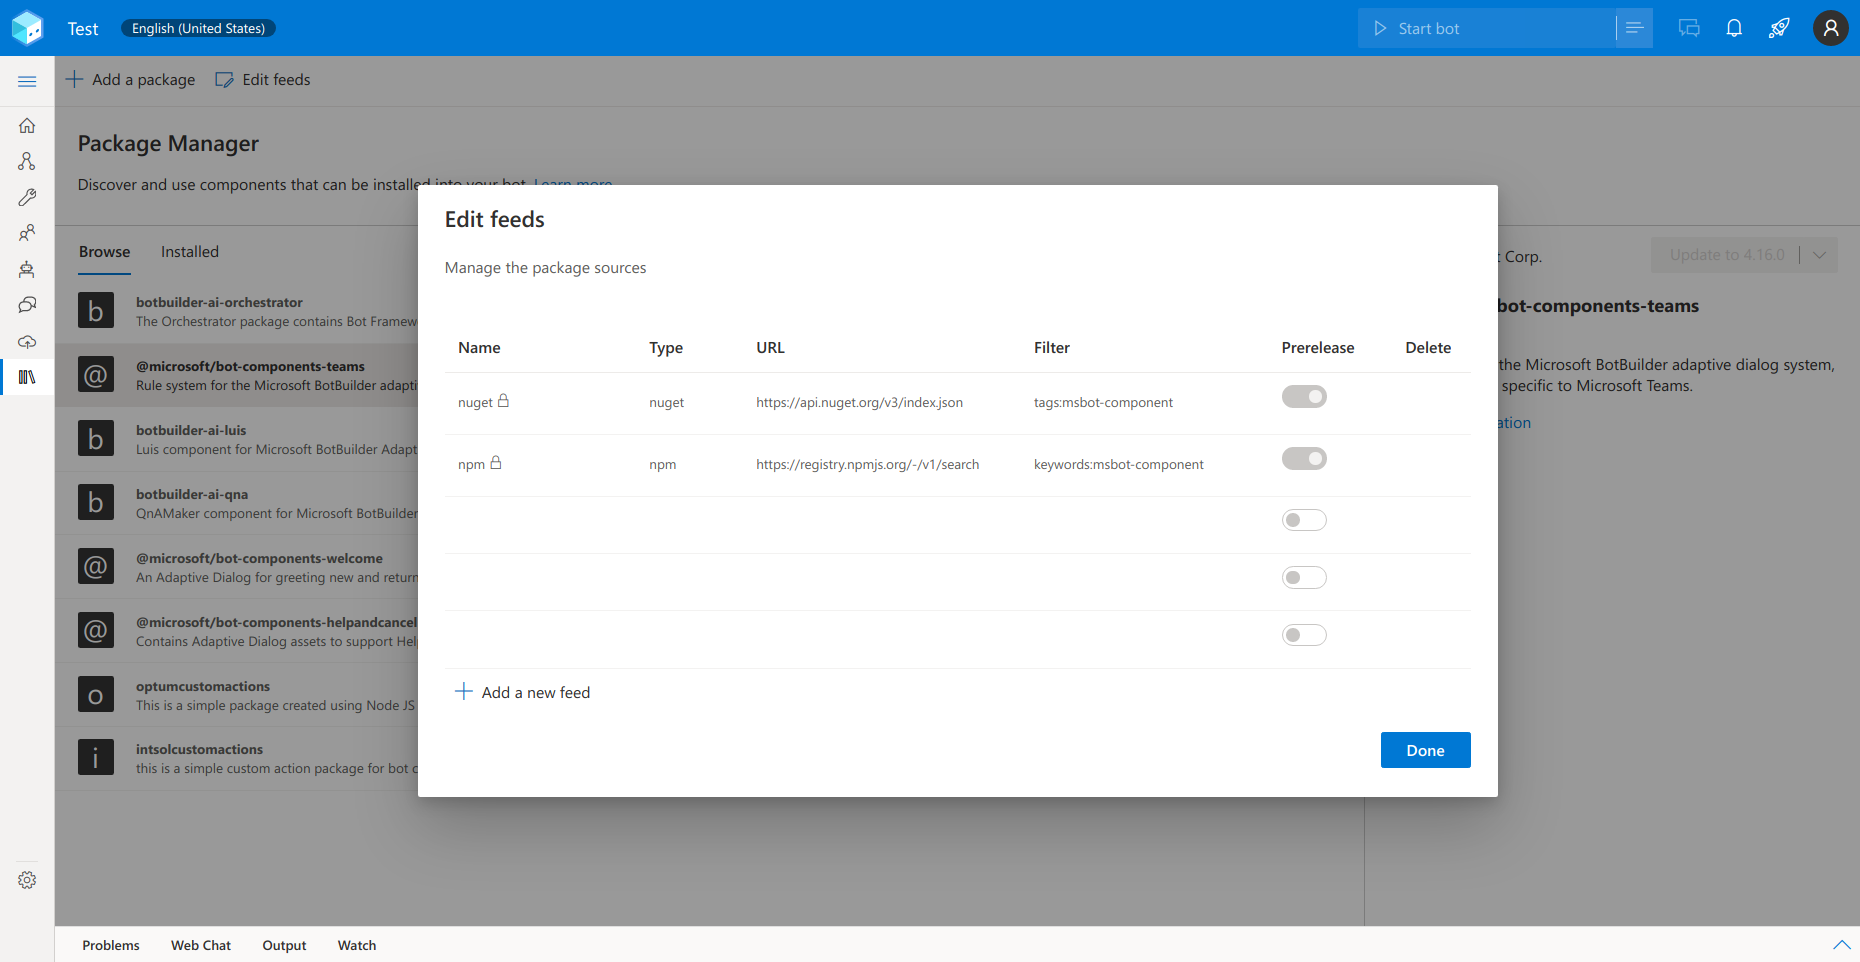Enable Prerelease toggle in fourth feed row
The width and height of the screenshot is (1860, 962).
(x=1304, y=578)
